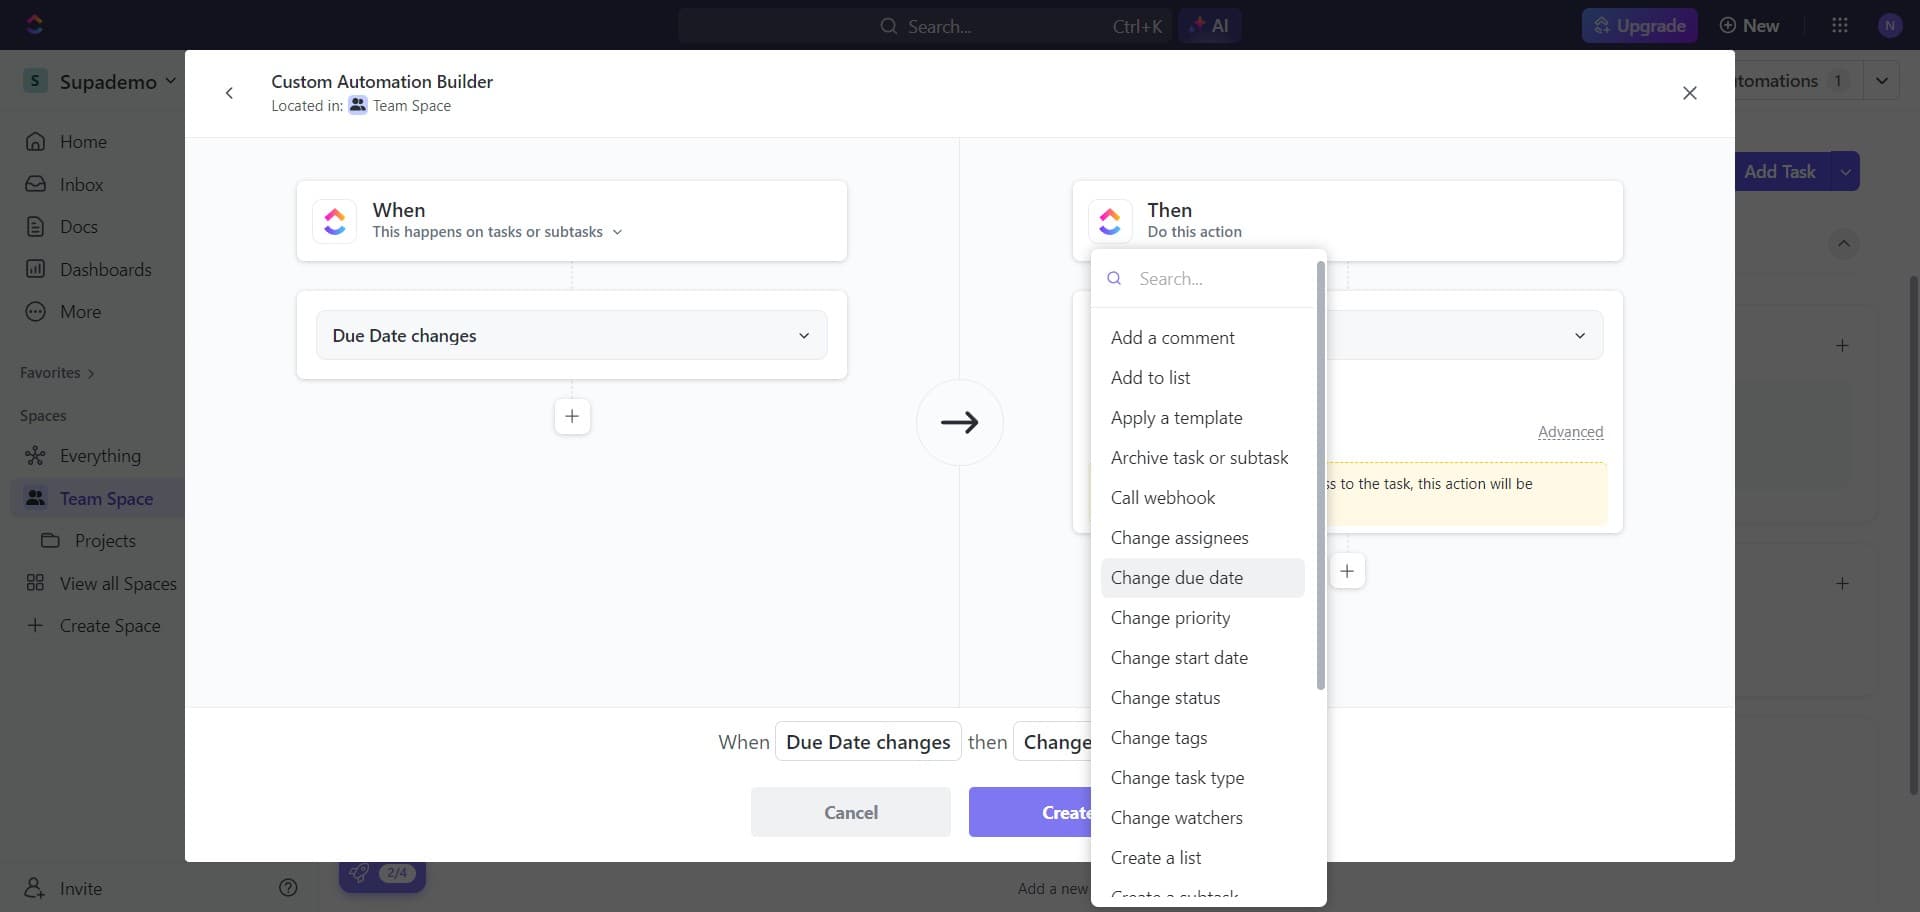Select Change due date action
Image resolution: width=1920 pixels, height=912 pixels.
(1178, 577)
